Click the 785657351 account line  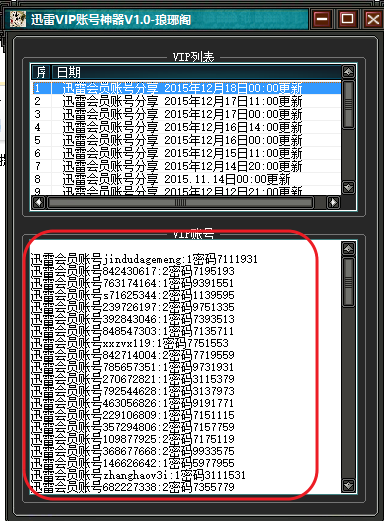[133, 367]
